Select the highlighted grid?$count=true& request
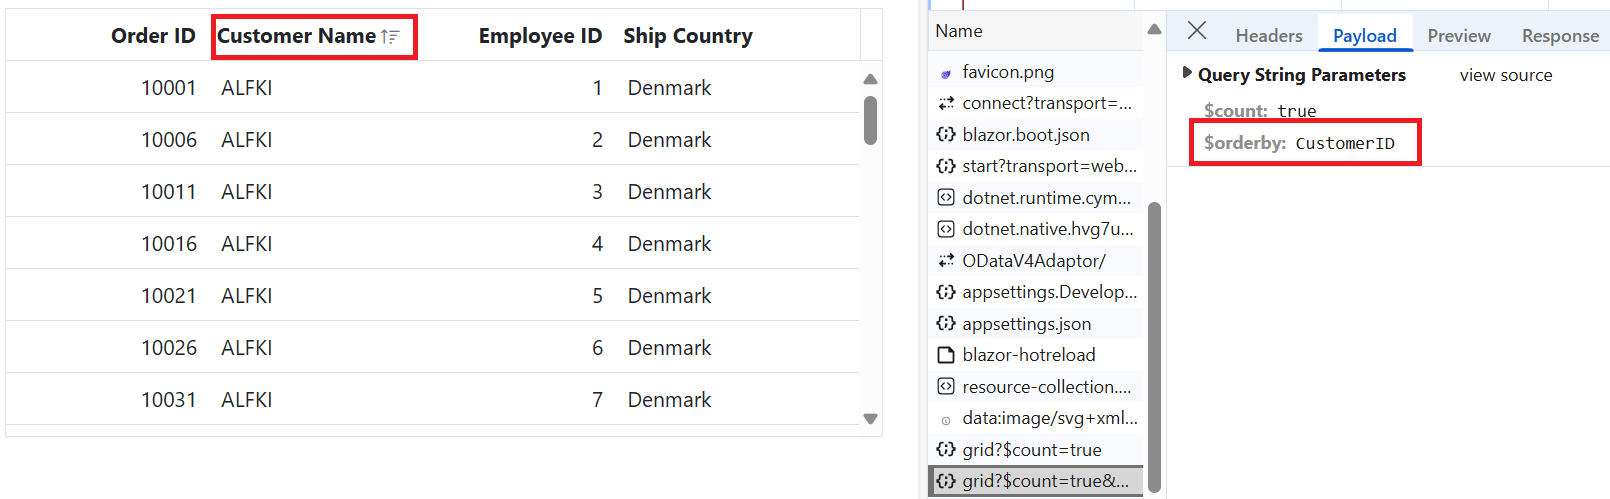Screen dimensions: 1610x499 (1037, 481)
